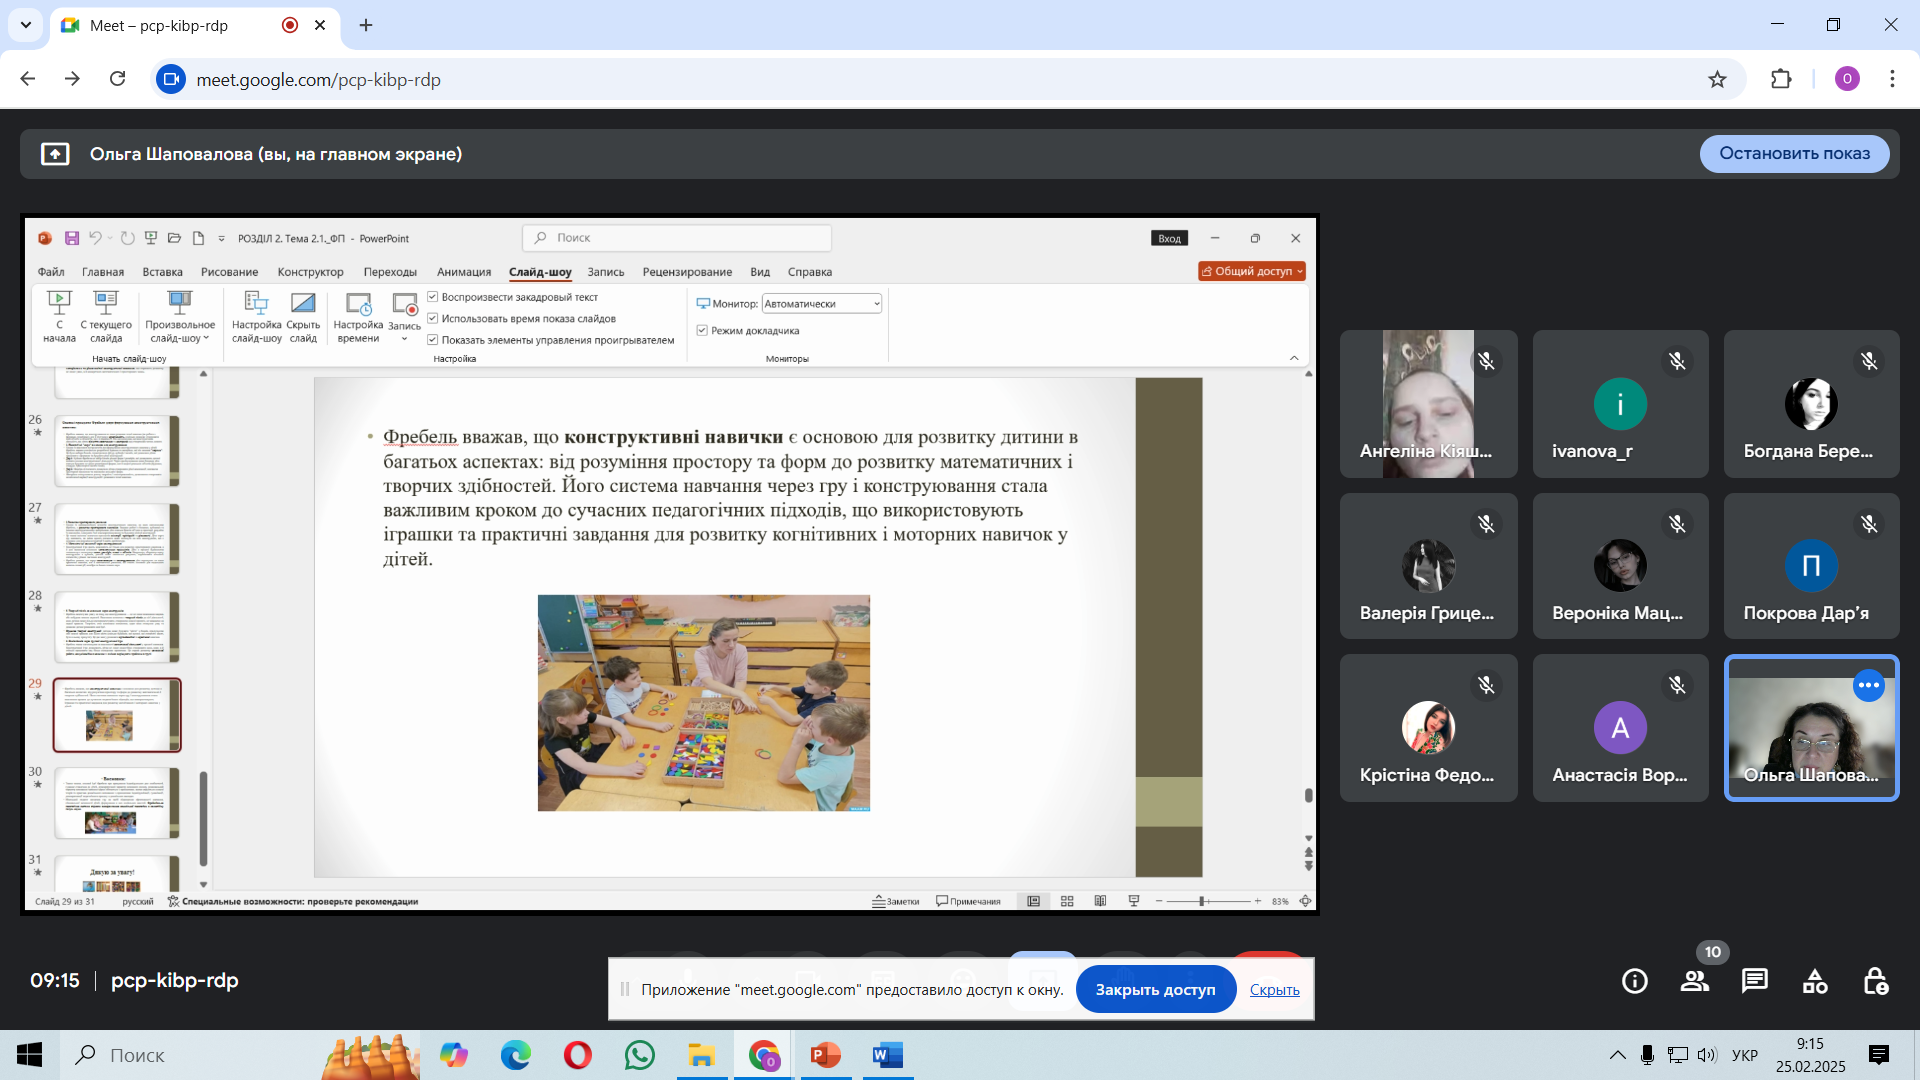1920x1080 pixels.
Task: Collapse the PowerPoint ribbon chevron
Action: (1294, 358)
